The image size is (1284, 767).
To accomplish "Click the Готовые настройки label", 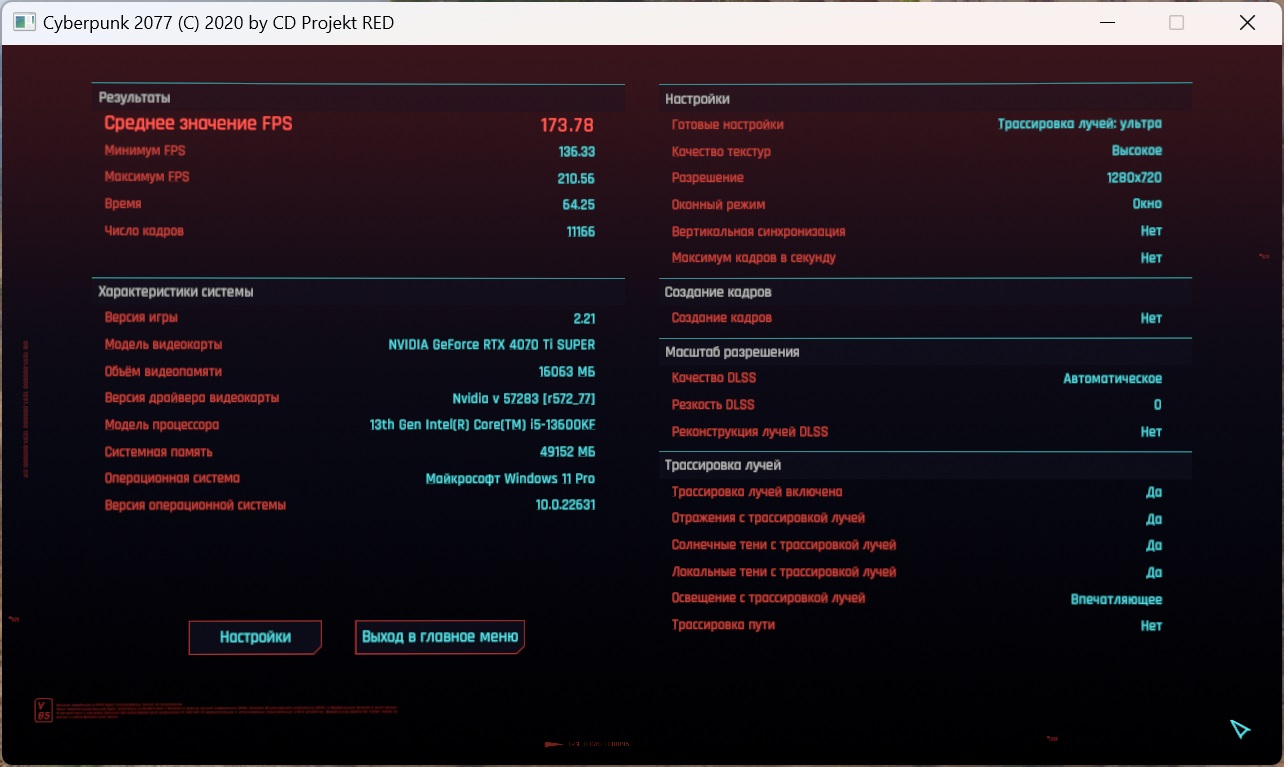I will click(x=728, y=125).
